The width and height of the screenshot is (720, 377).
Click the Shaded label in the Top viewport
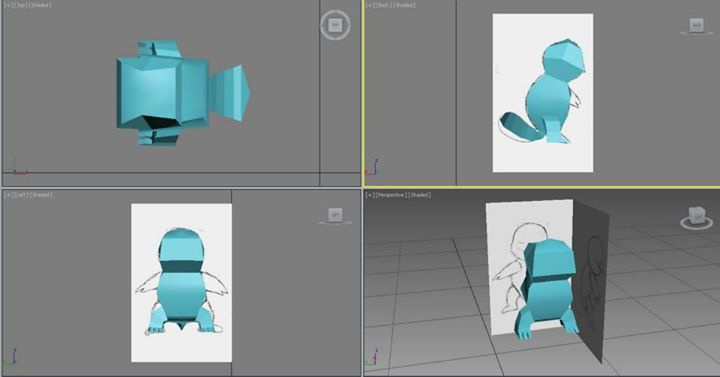39,5
